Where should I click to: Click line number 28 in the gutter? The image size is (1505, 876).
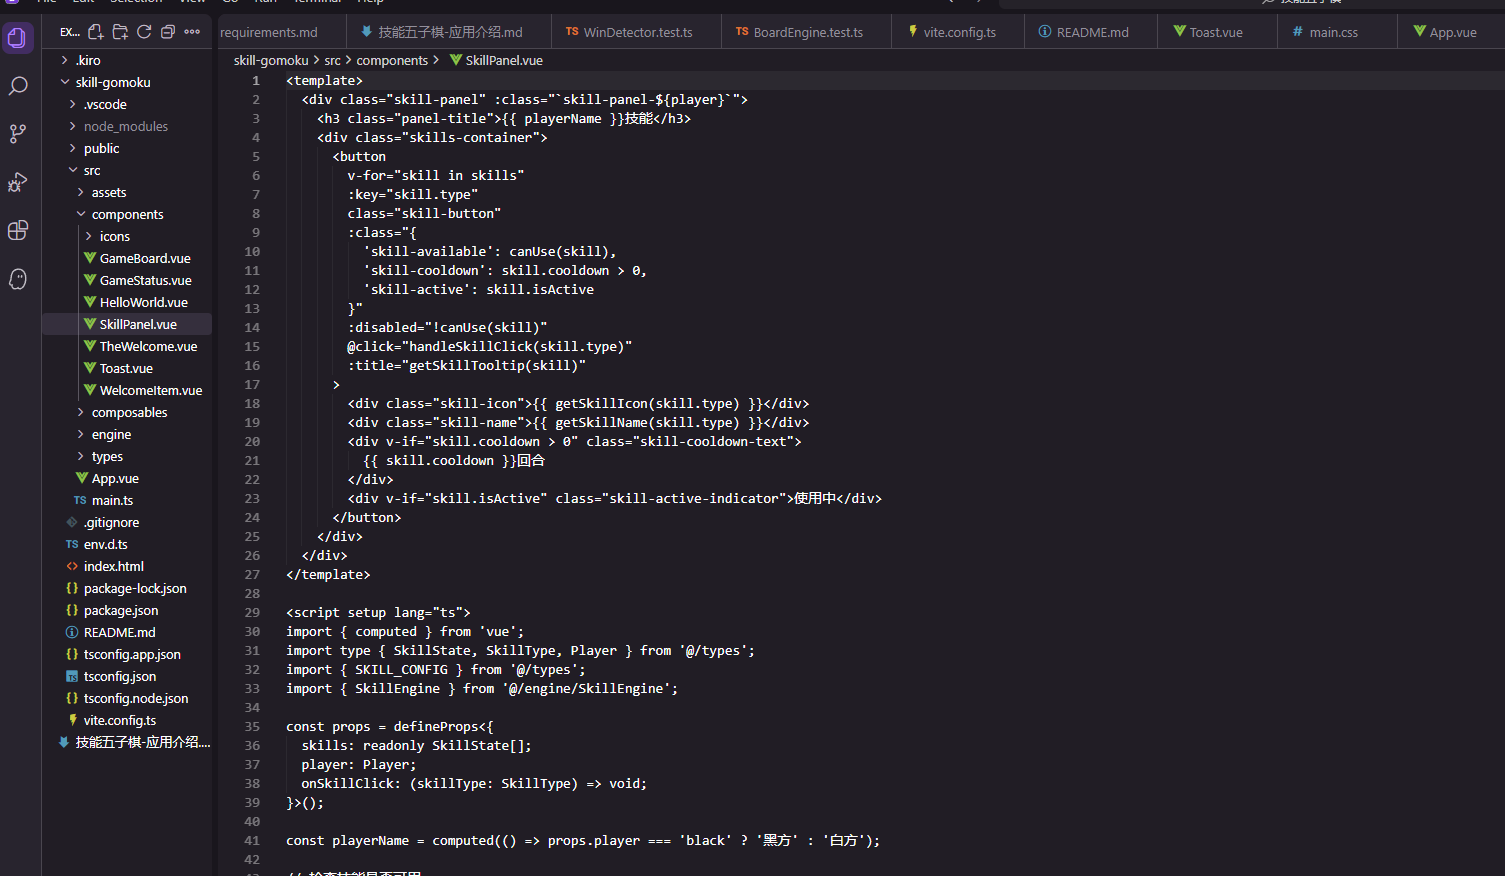pyautogui.click(x=252, y=593)
